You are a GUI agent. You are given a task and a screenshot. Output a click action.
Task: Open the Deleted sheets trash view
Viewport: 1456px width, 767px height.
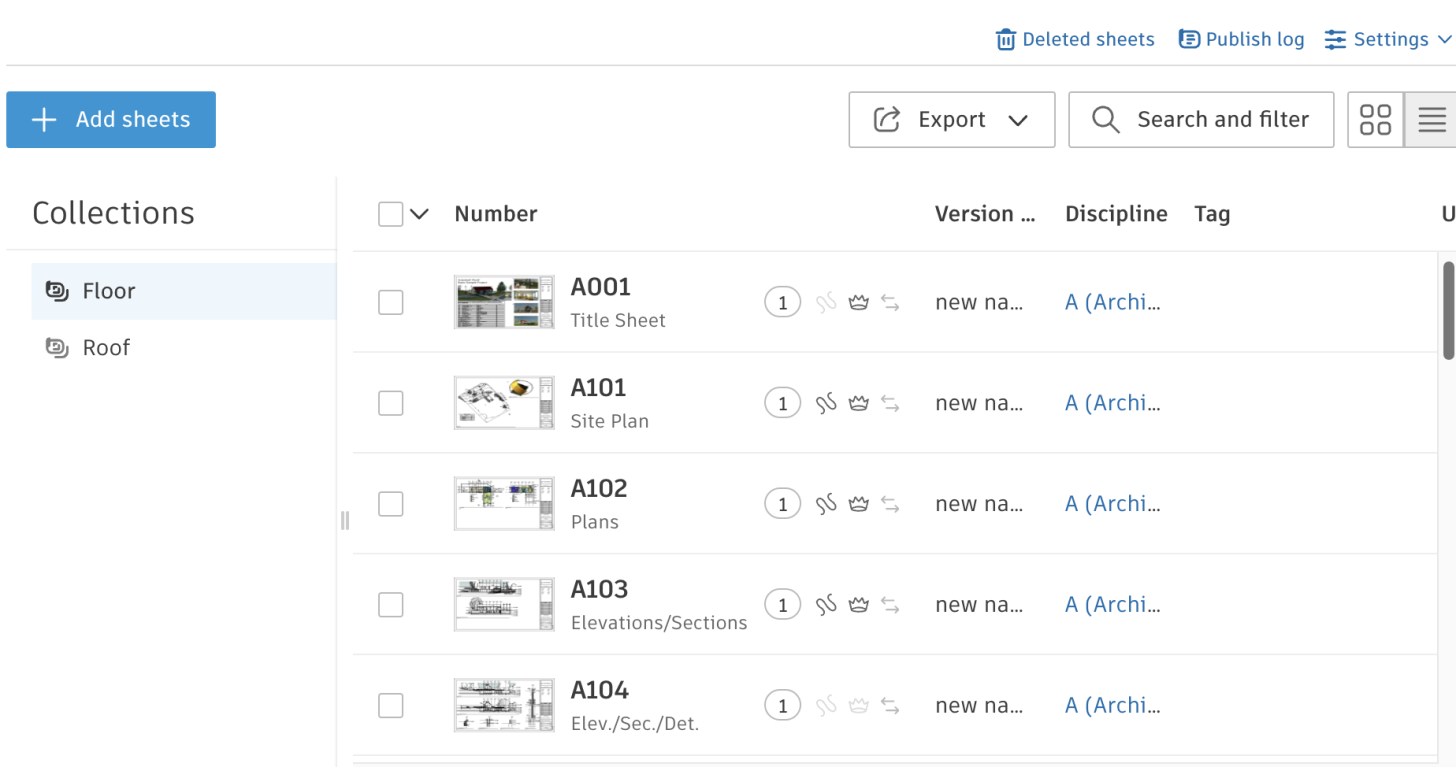tap(1075, 39)
